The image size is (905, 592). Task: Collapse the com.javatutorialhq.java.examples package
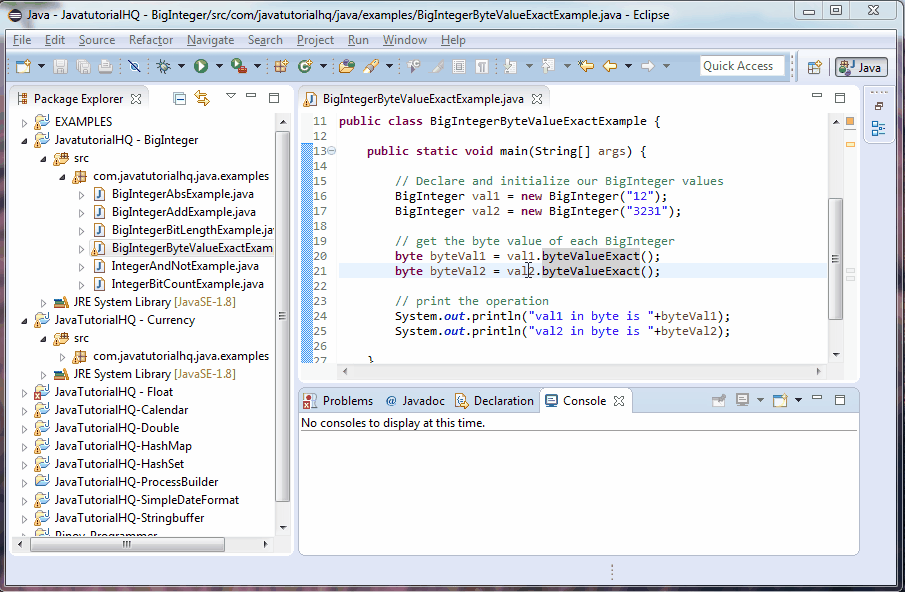pos(62,175)
